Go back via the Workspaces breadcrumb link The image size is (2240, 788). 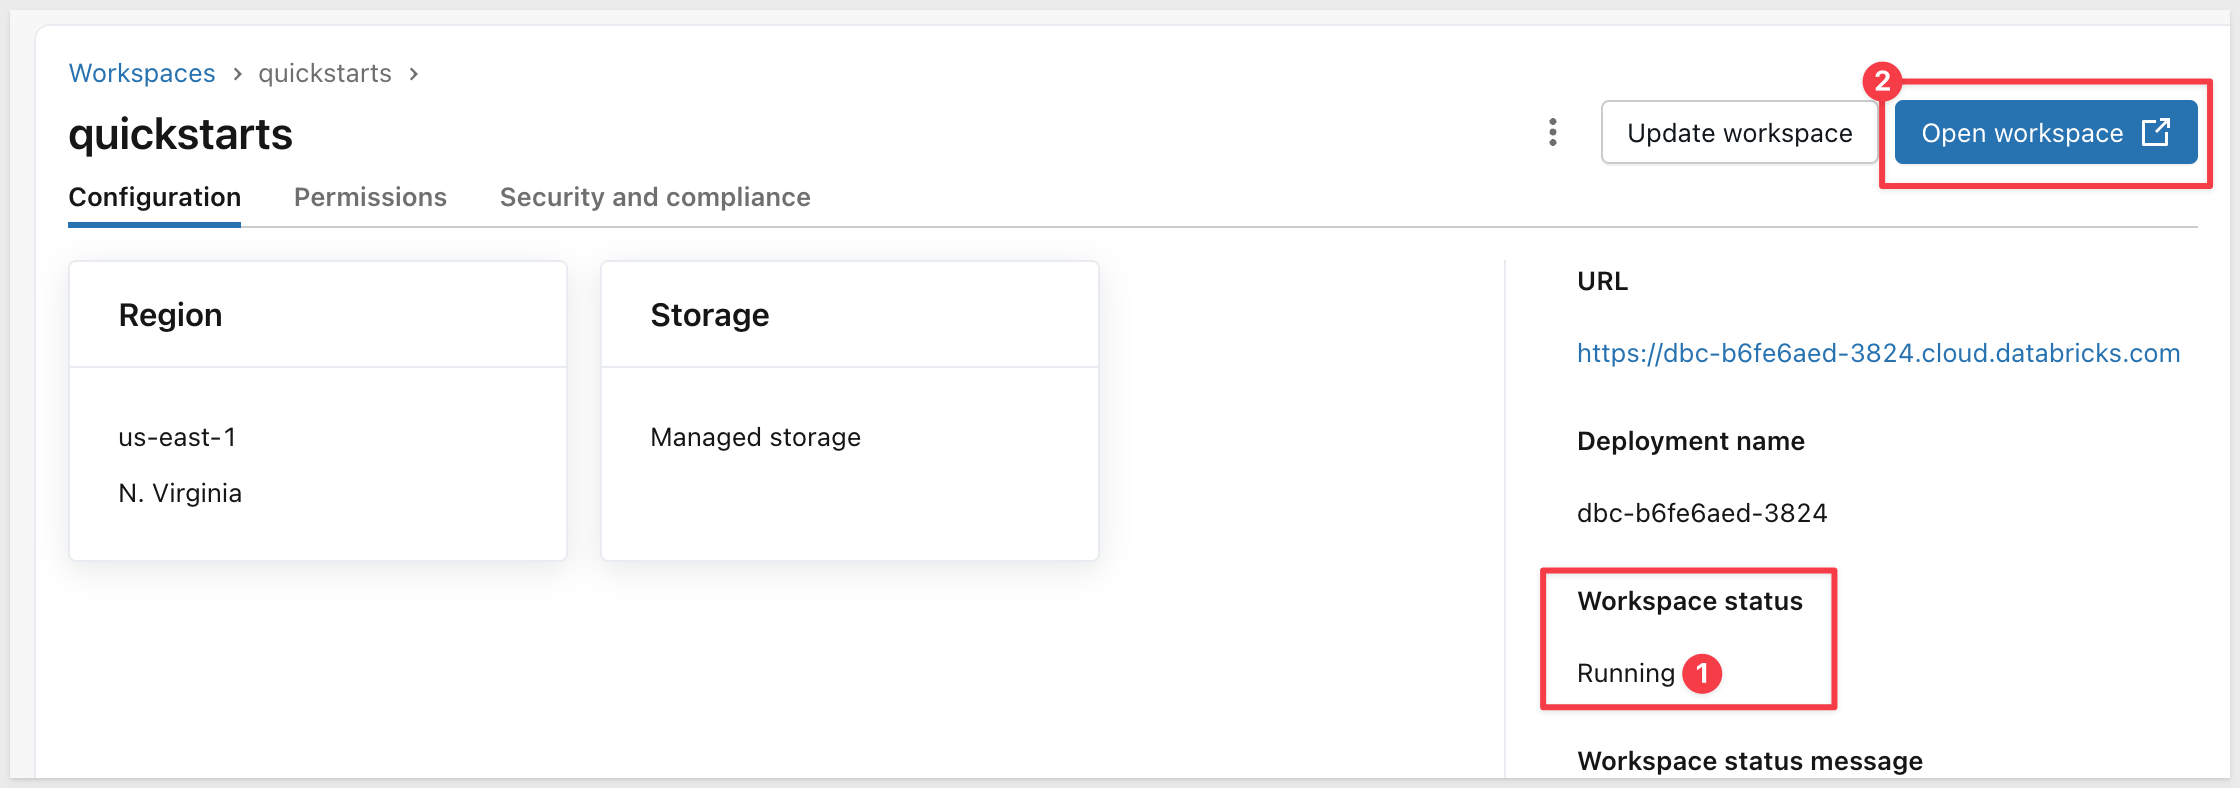pyautogui.click(x=142, y=73)
